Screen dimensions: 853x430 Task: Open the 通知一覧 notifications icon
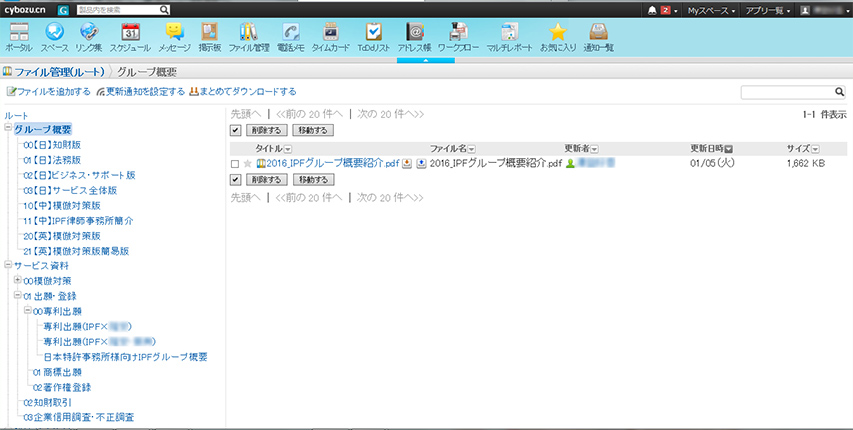click(x=598, y=32)
